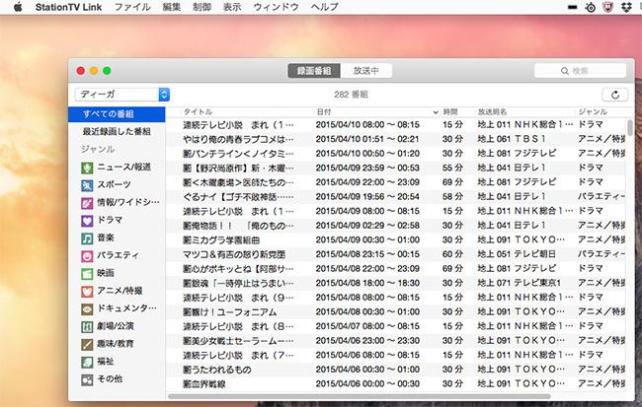Select the News/報道 genre icon

[x=87, y=167]
